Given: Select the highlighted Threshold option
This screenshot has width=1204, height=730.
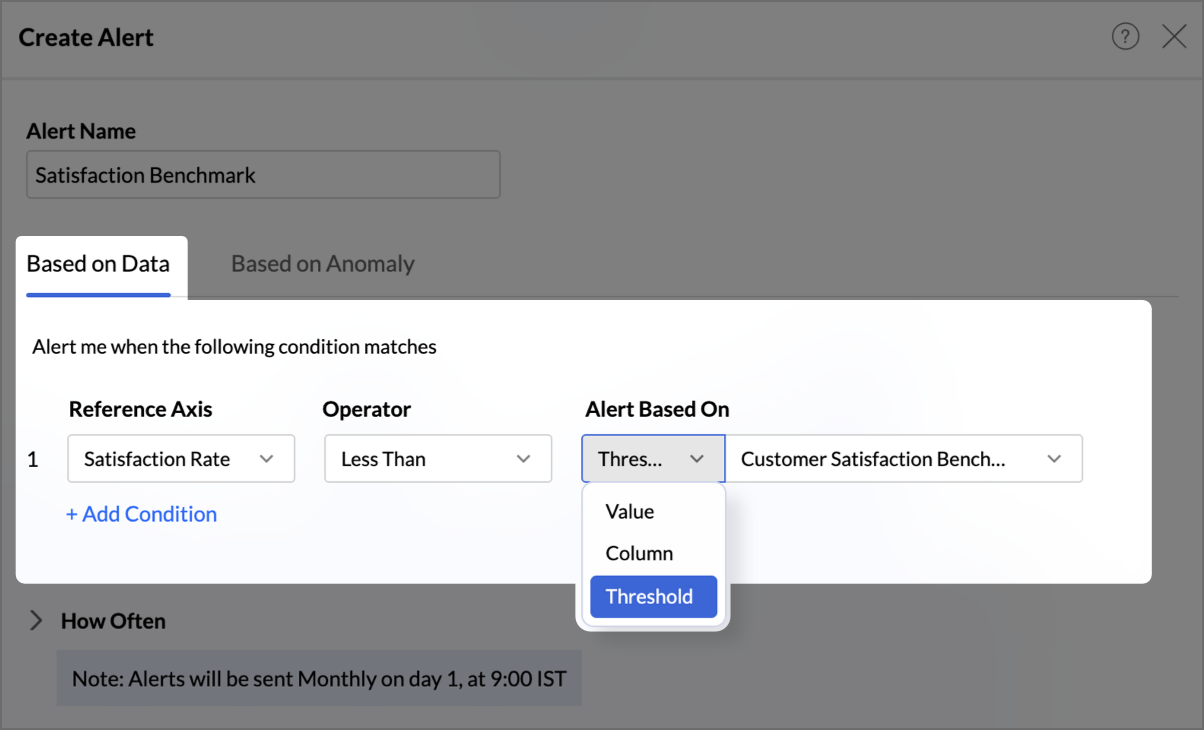Looking at the screenshot, I should [653, 596].
